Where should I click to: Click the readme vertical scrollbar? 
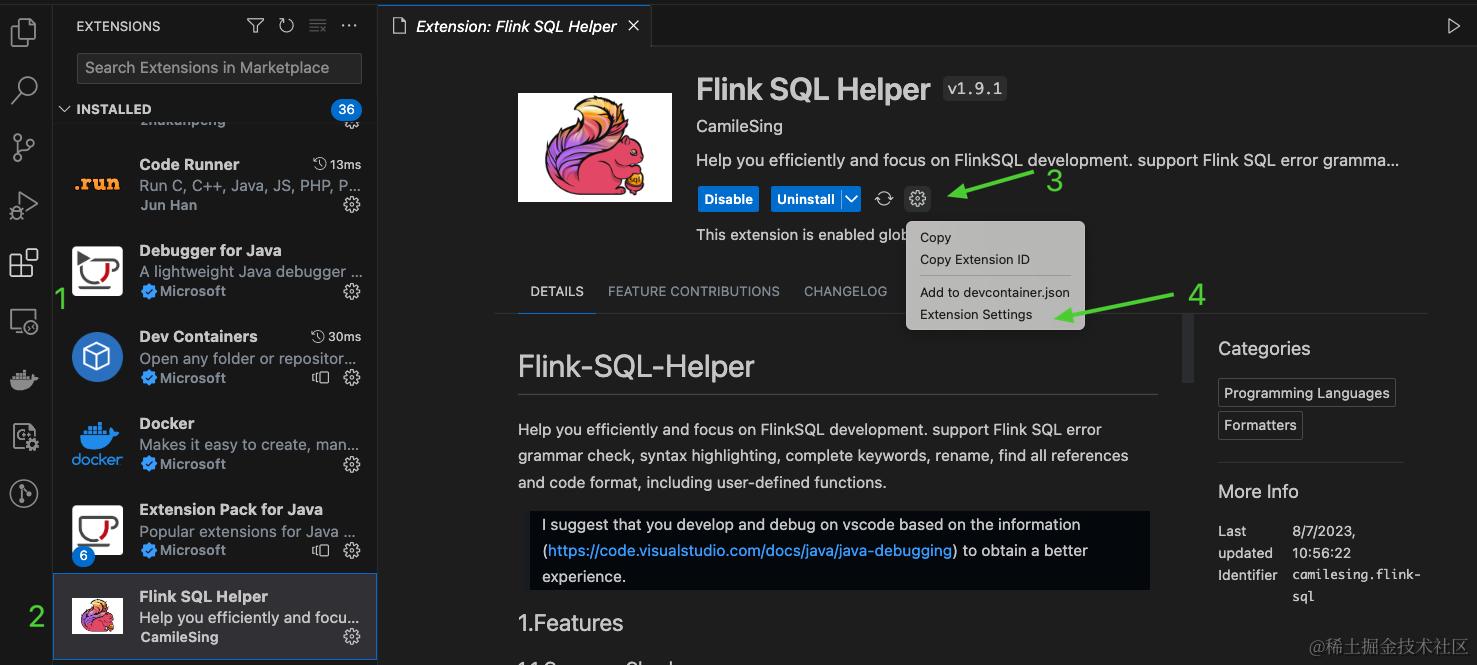click(x=1188, y=348)
